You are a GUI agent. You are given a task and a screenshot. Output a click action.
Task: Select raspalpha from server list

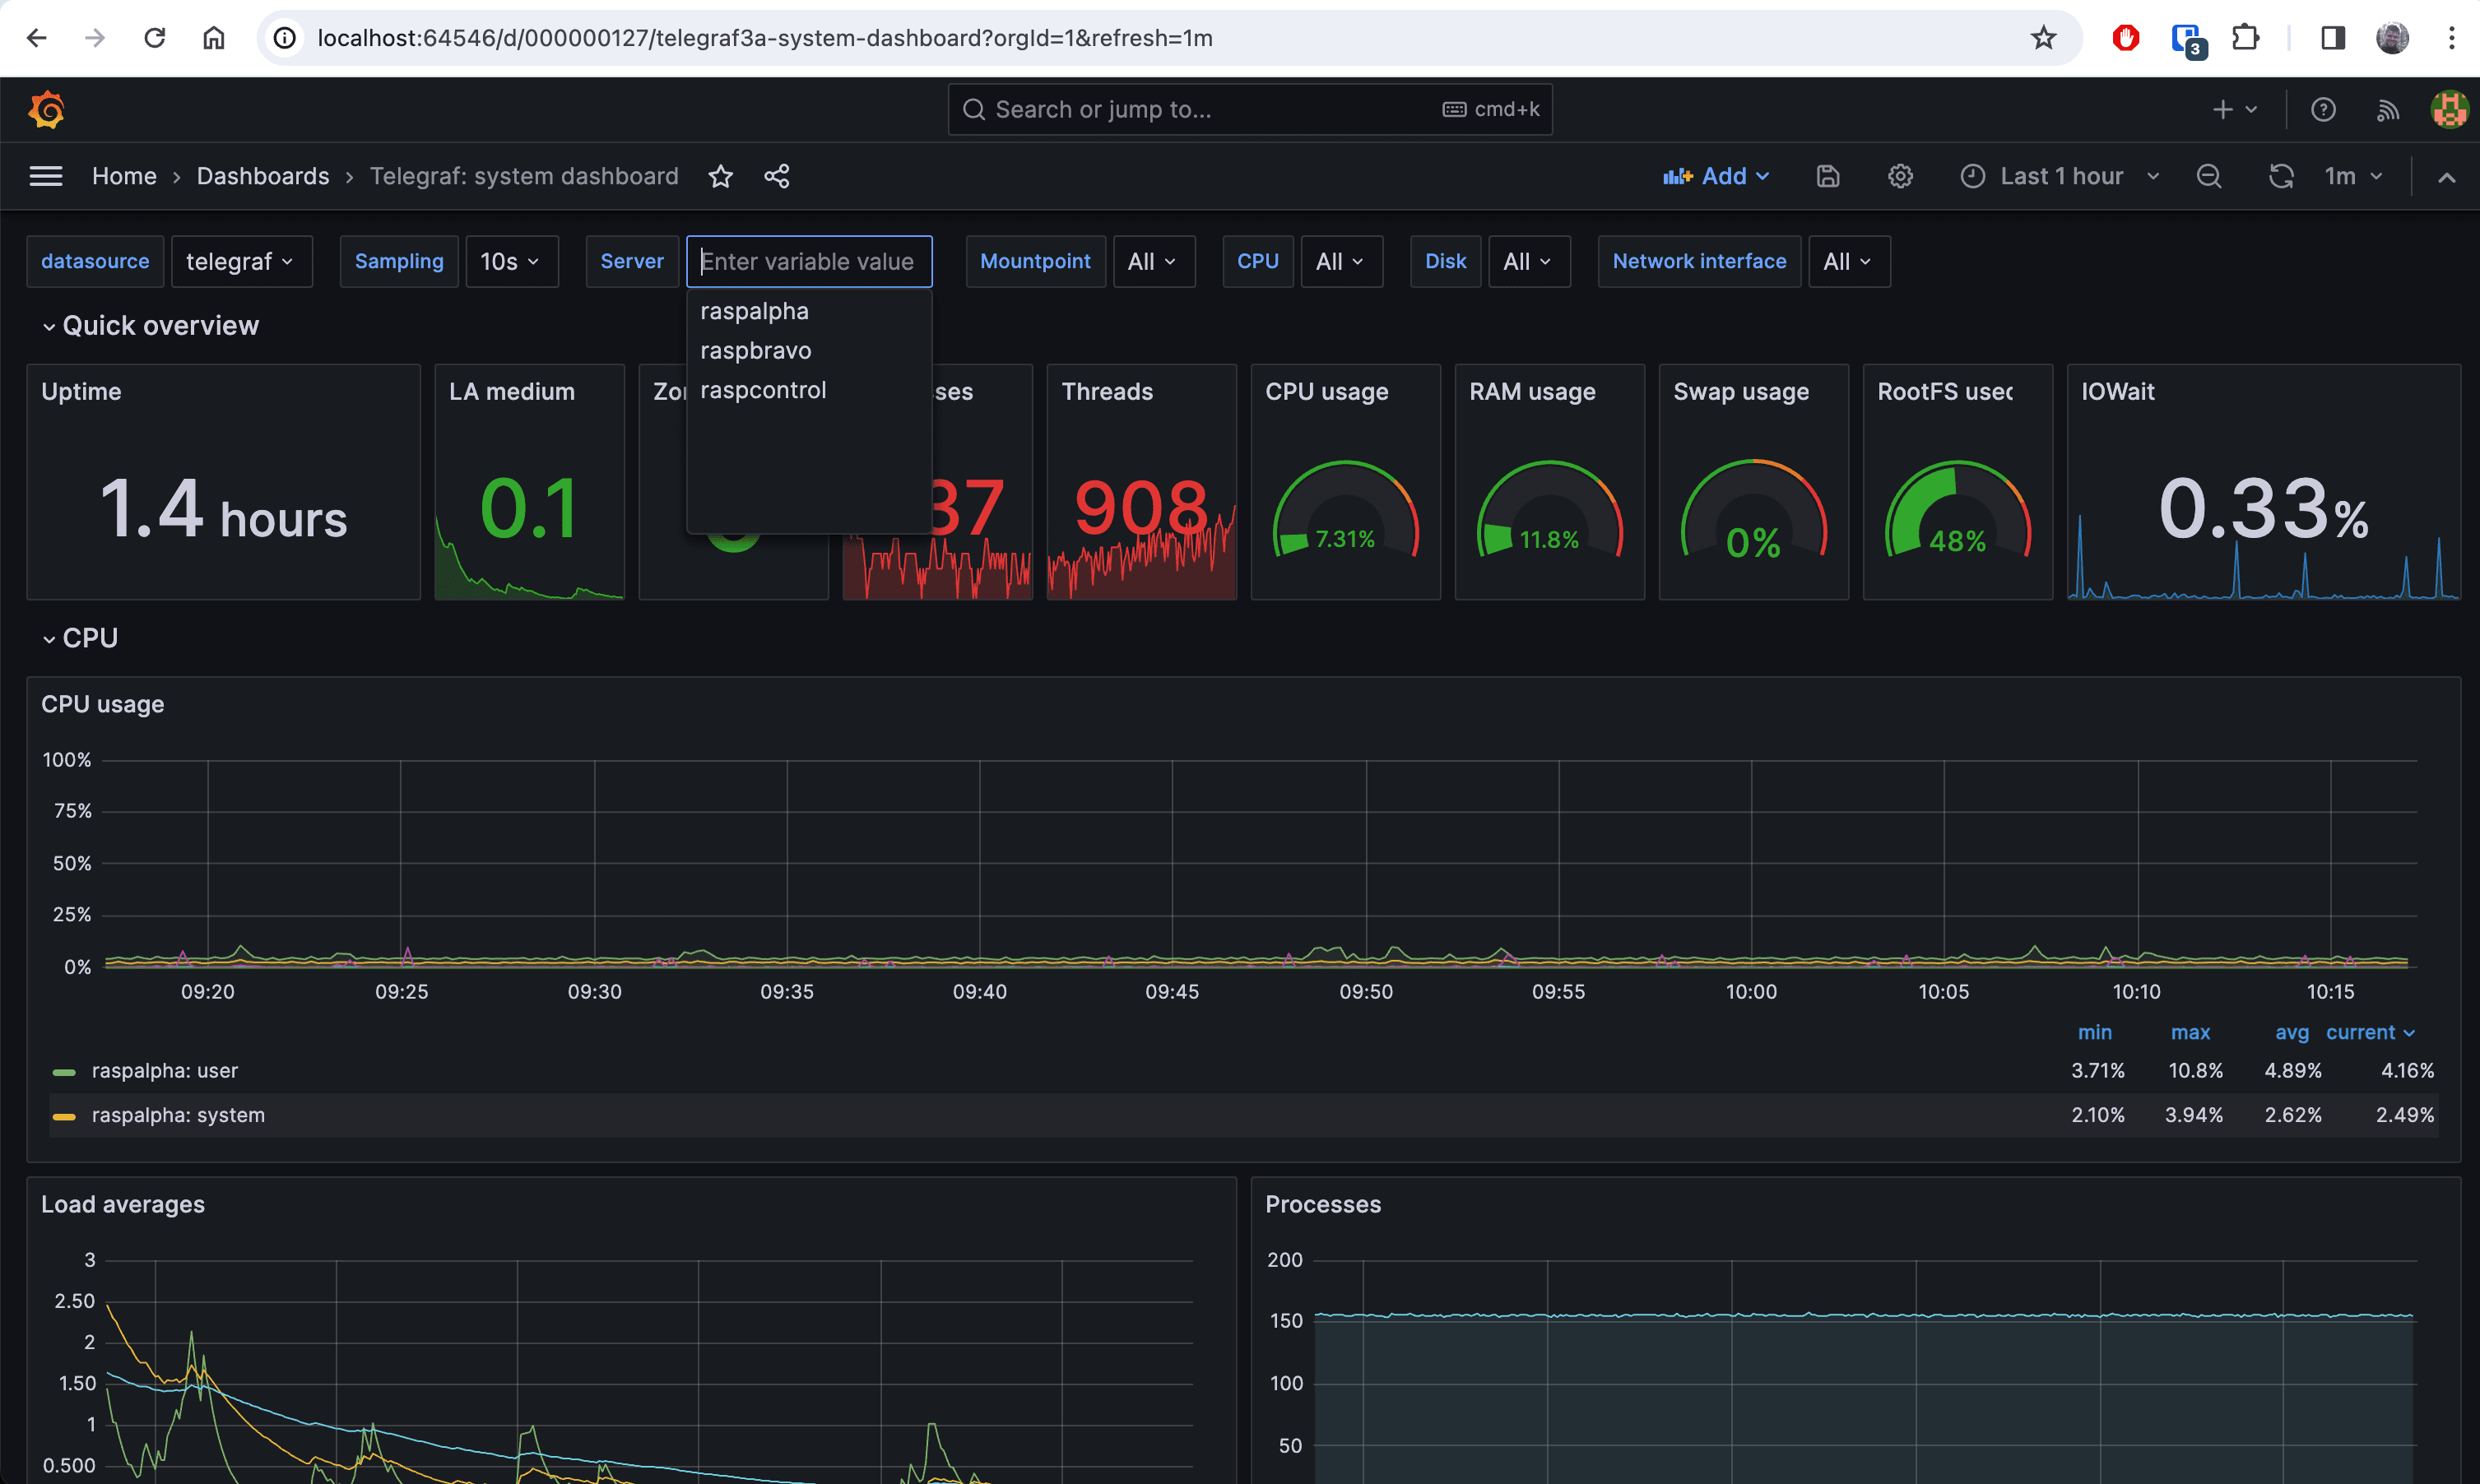click(753, 309)
